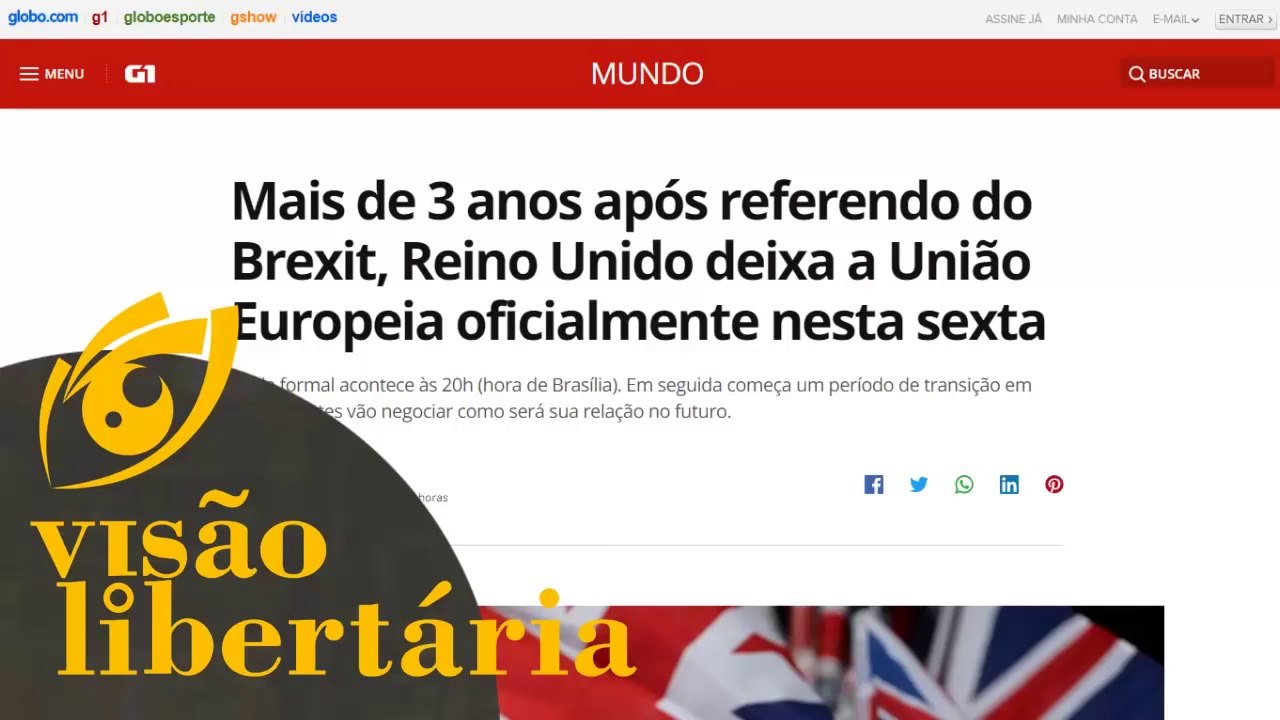The height and width of the screenshot is (720, 1280).
Task: Open the g1 link in top bar
Action: [x=100, y=17]
